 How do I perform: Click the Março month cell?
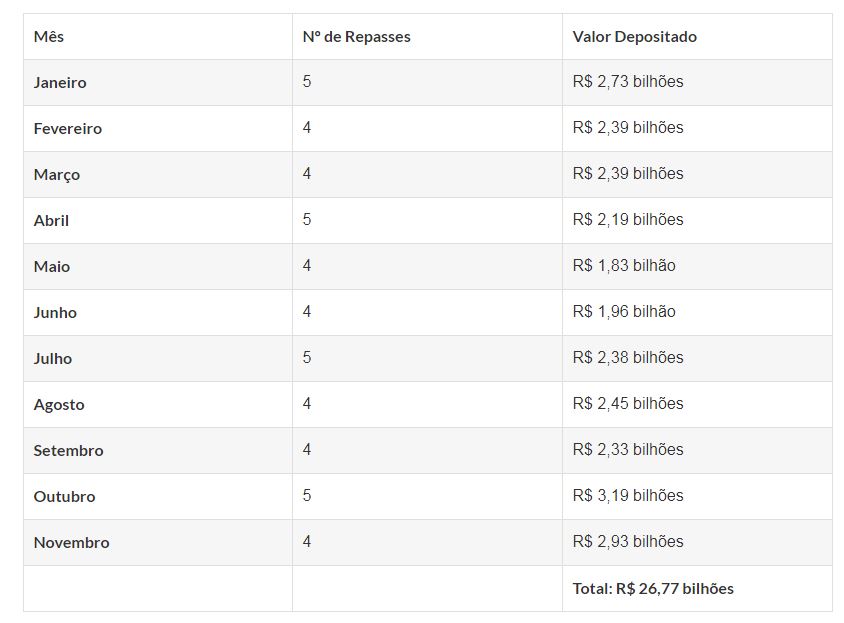click(56, 175)
